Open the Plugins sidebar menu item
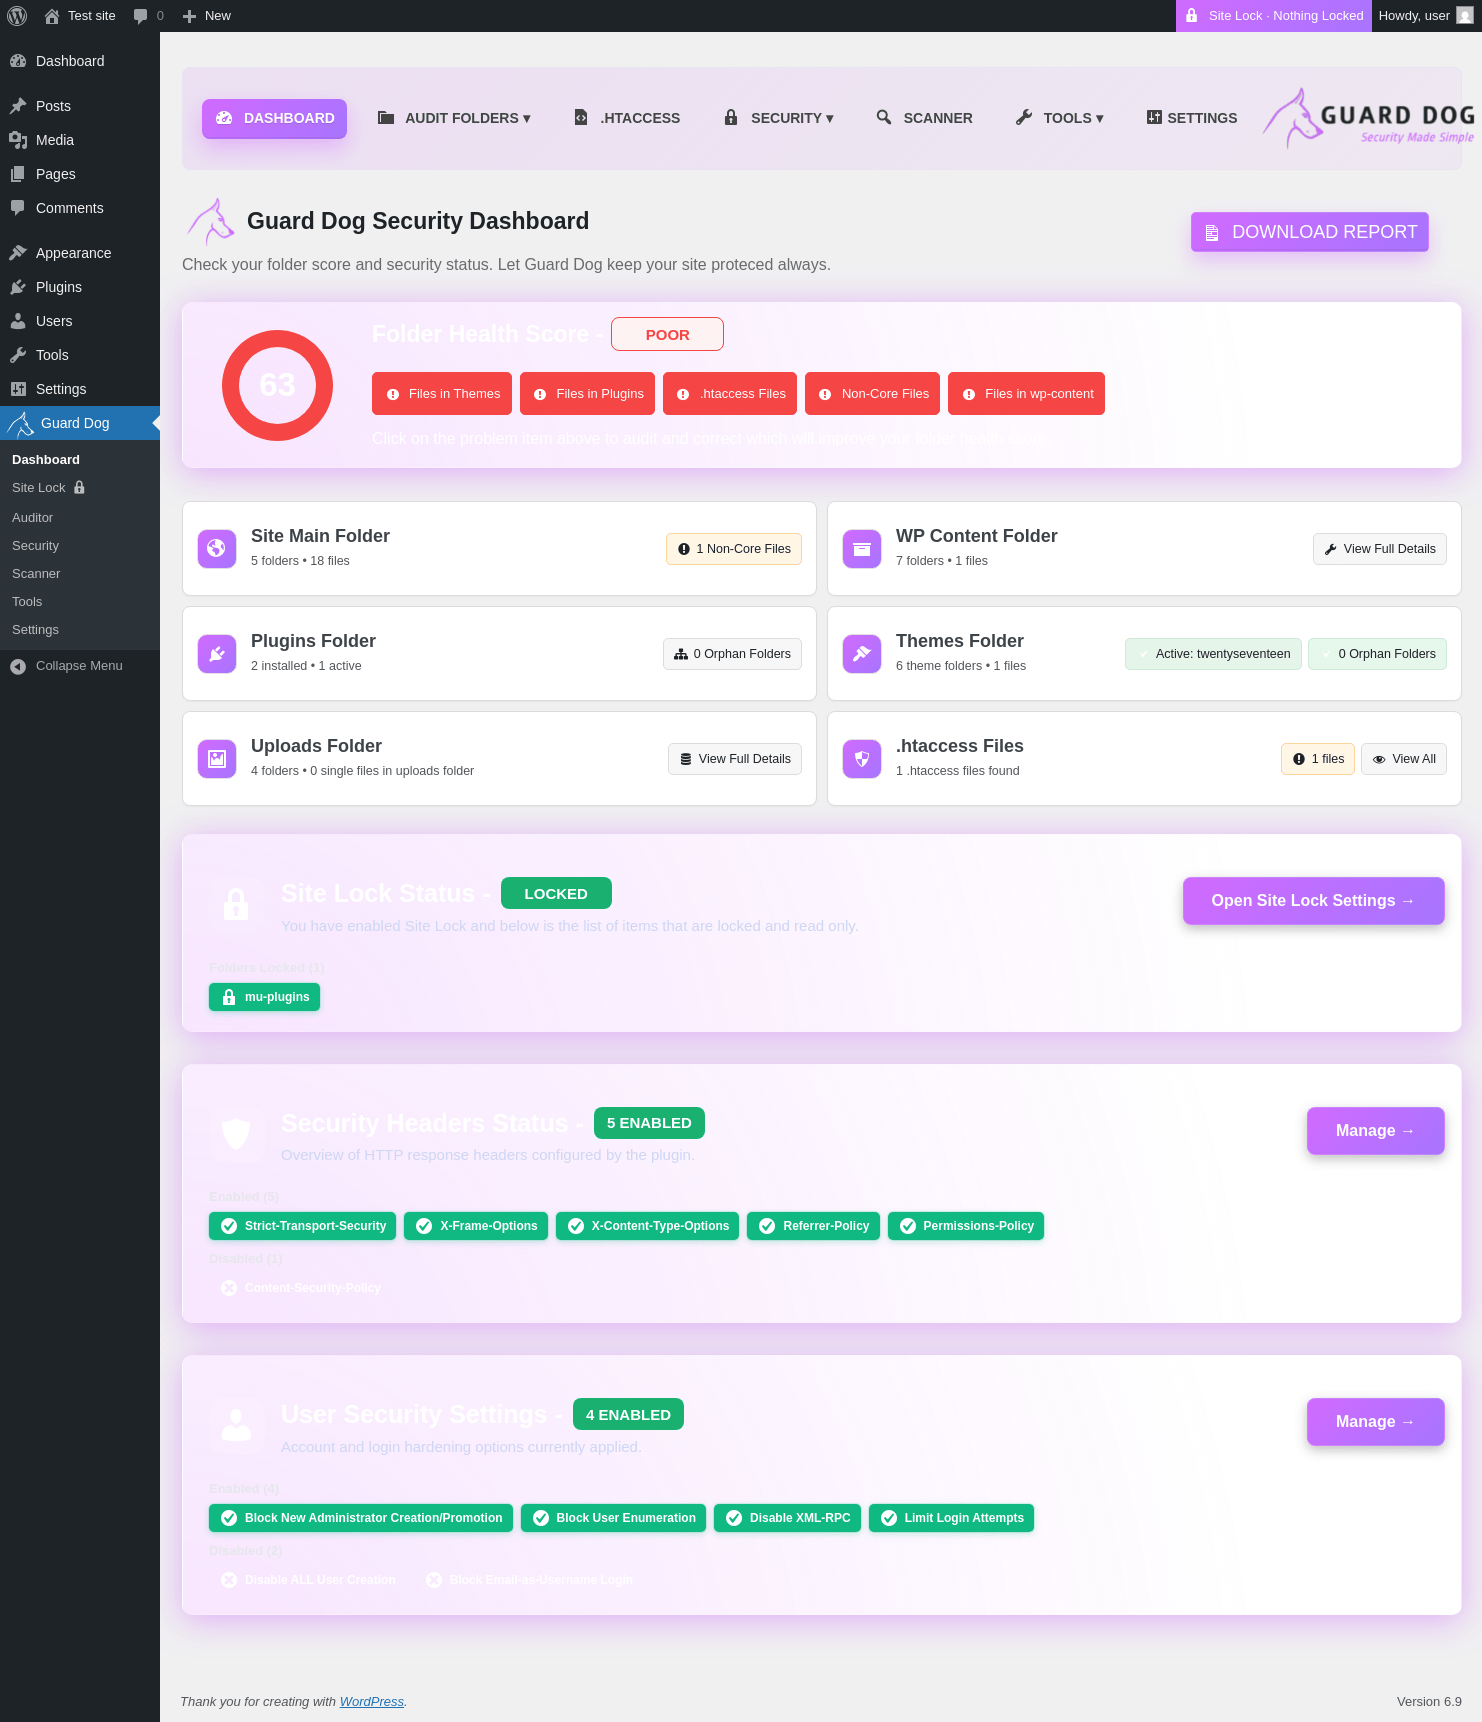 tap(80, 287)
